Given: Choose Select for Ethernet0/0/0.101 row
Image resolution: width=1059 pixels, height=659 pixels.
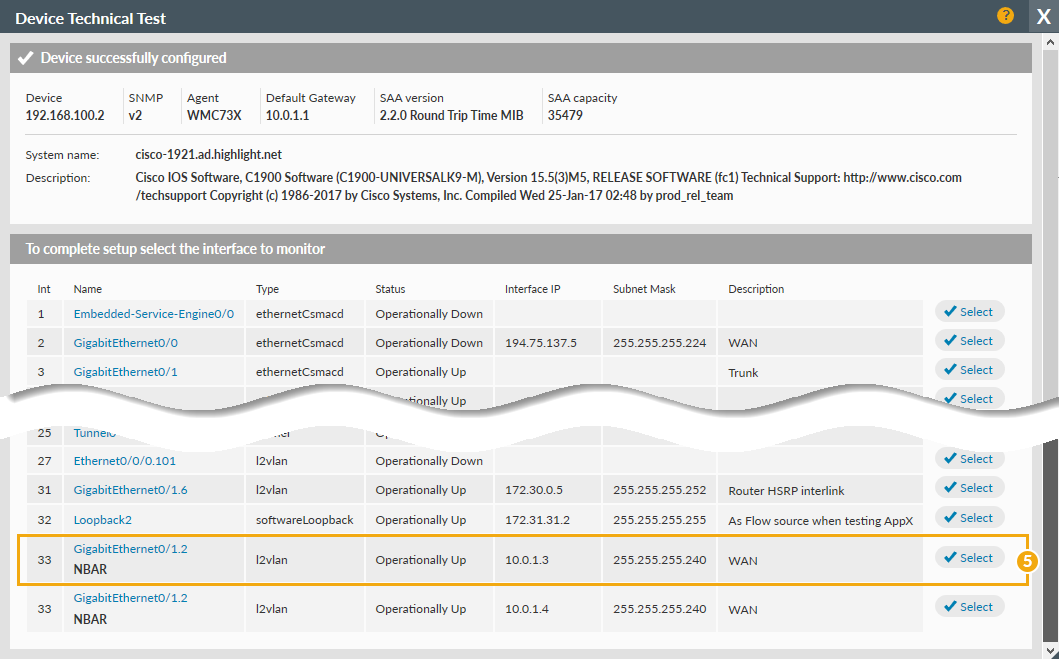Looking at the screenshot, I should point(968,459).
